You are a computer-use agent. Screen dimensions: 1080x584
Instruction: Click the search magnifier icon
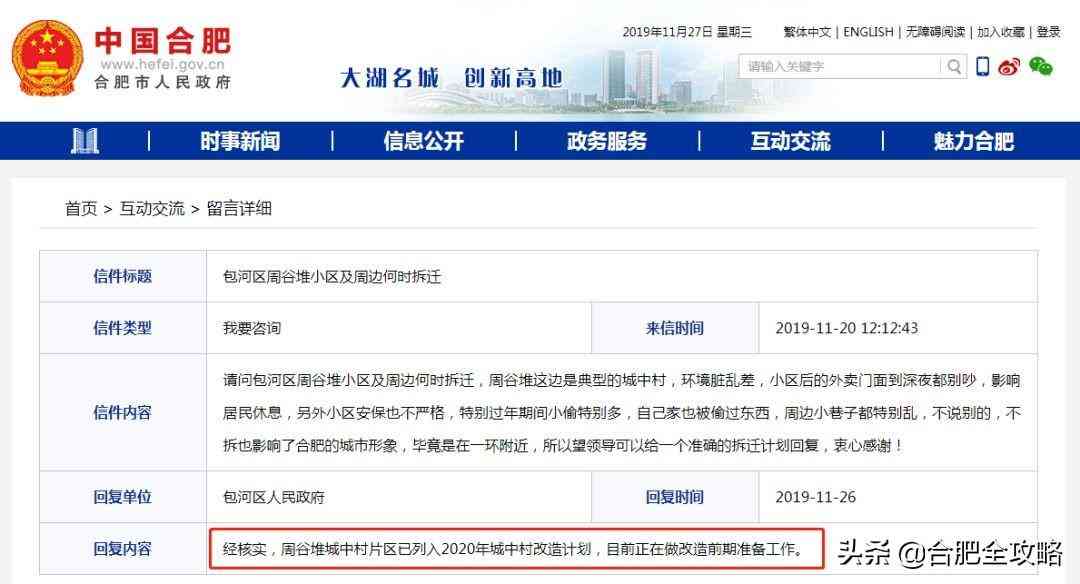(954, 67)
